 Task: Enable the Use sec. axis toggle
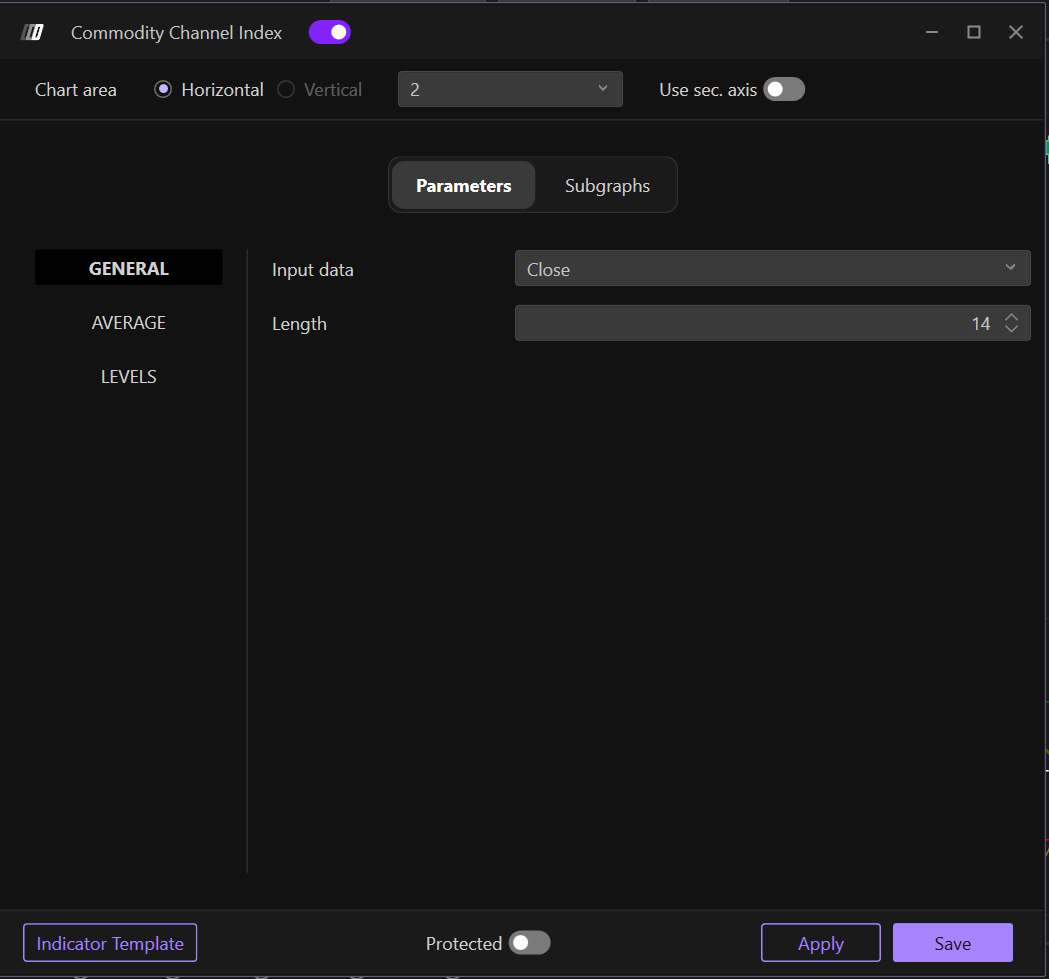(783, 90)
